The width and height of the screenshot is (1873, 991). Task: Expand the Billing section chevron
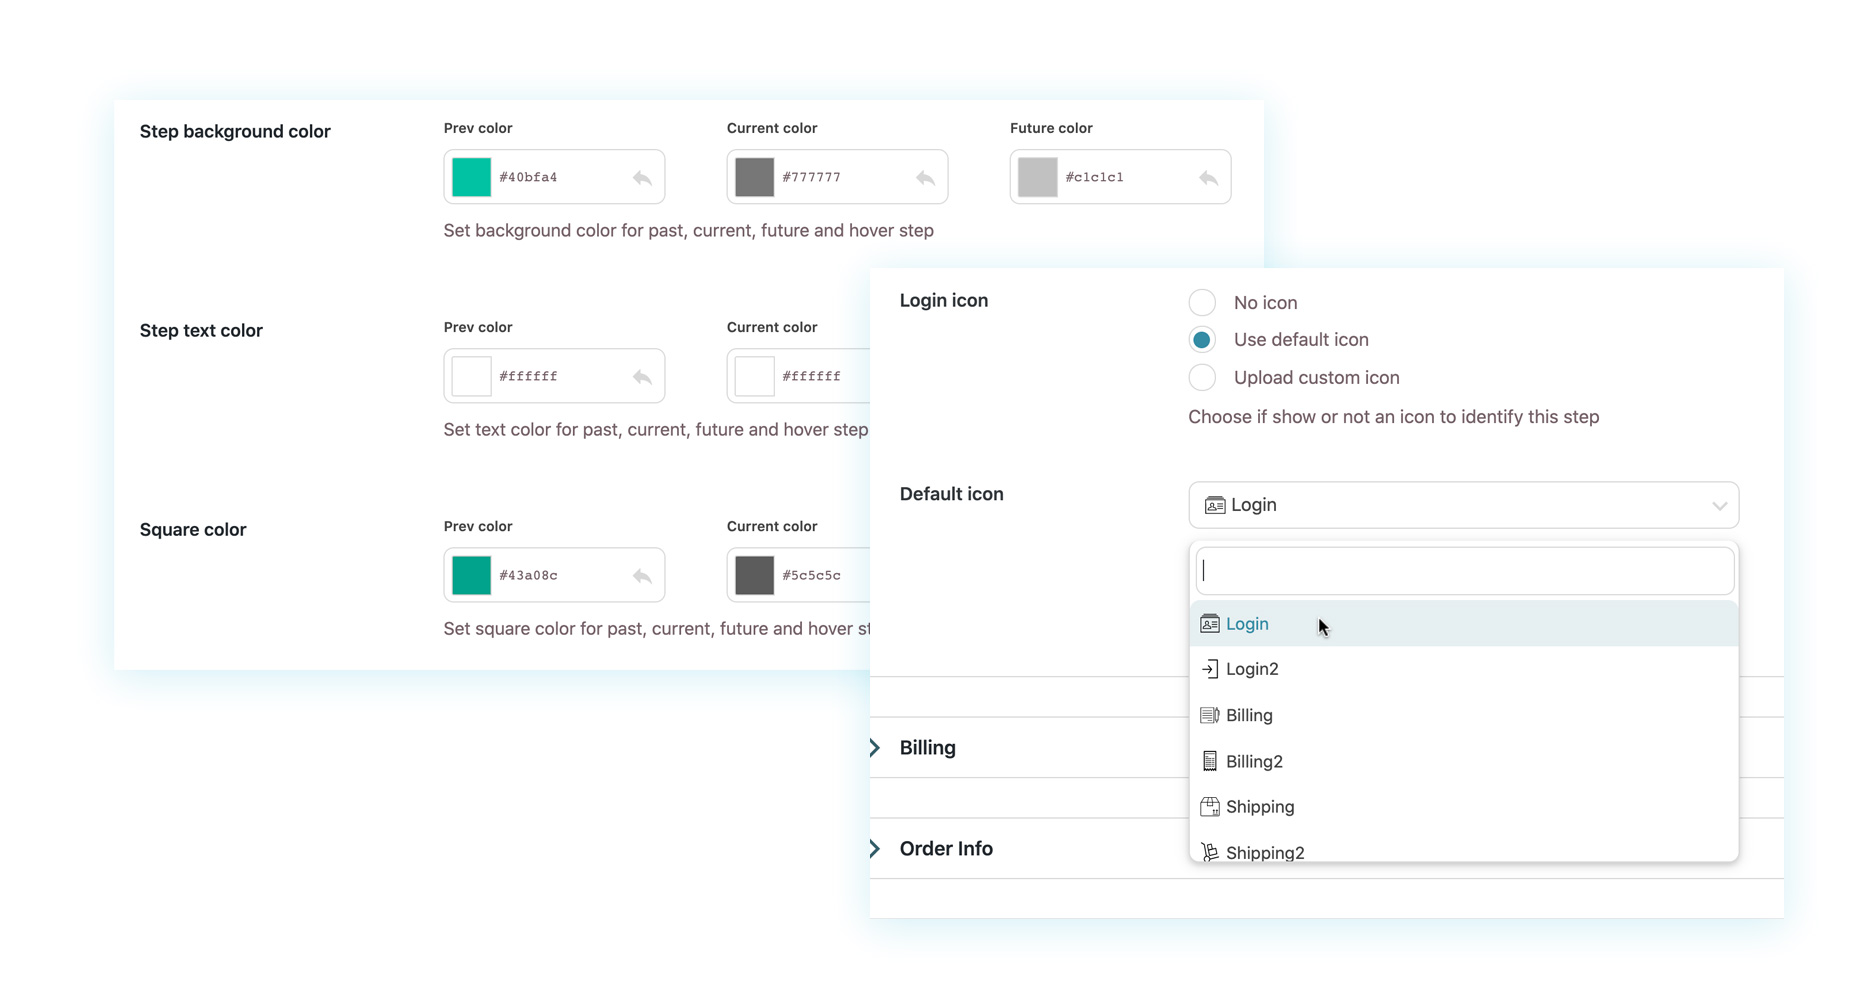[875, 748]
